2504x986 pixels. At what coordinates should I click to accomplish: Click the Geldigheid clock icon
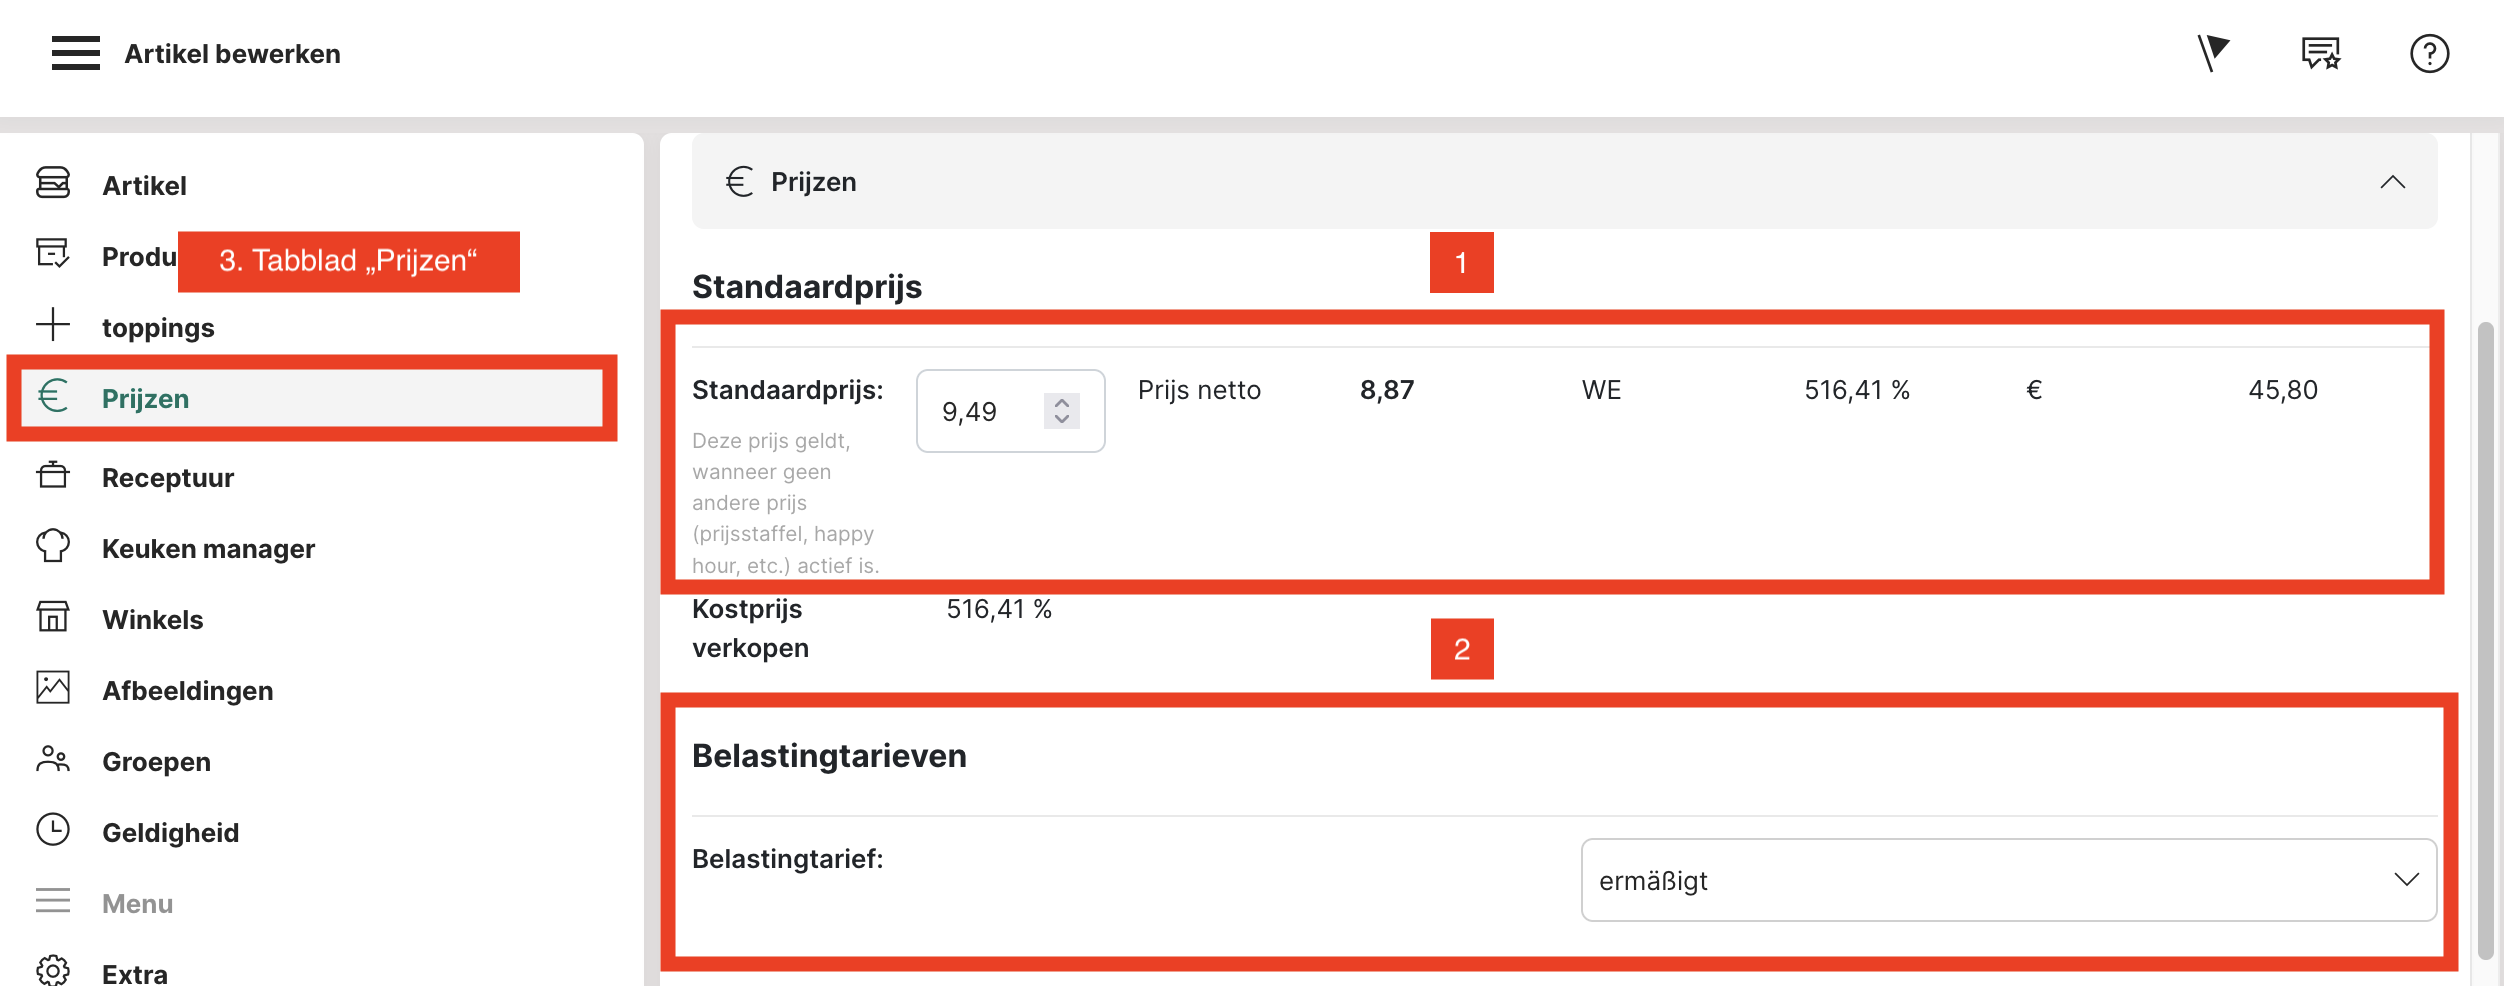point(53,830)
